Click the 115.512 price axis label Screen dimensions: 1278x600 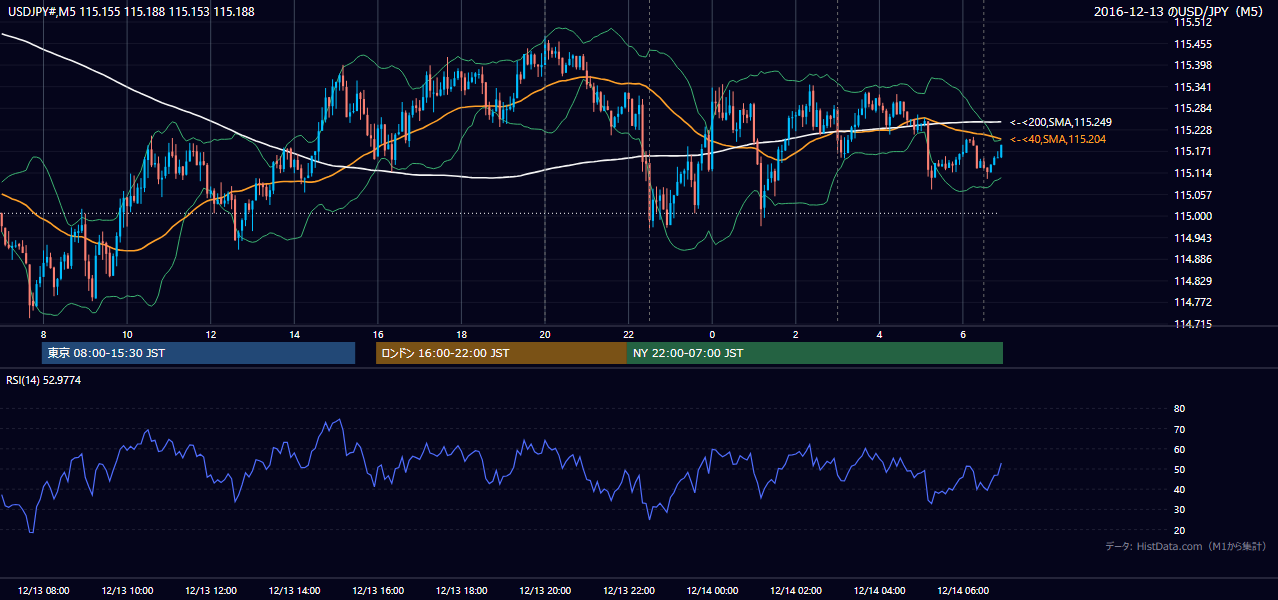tap(1192, 22)
